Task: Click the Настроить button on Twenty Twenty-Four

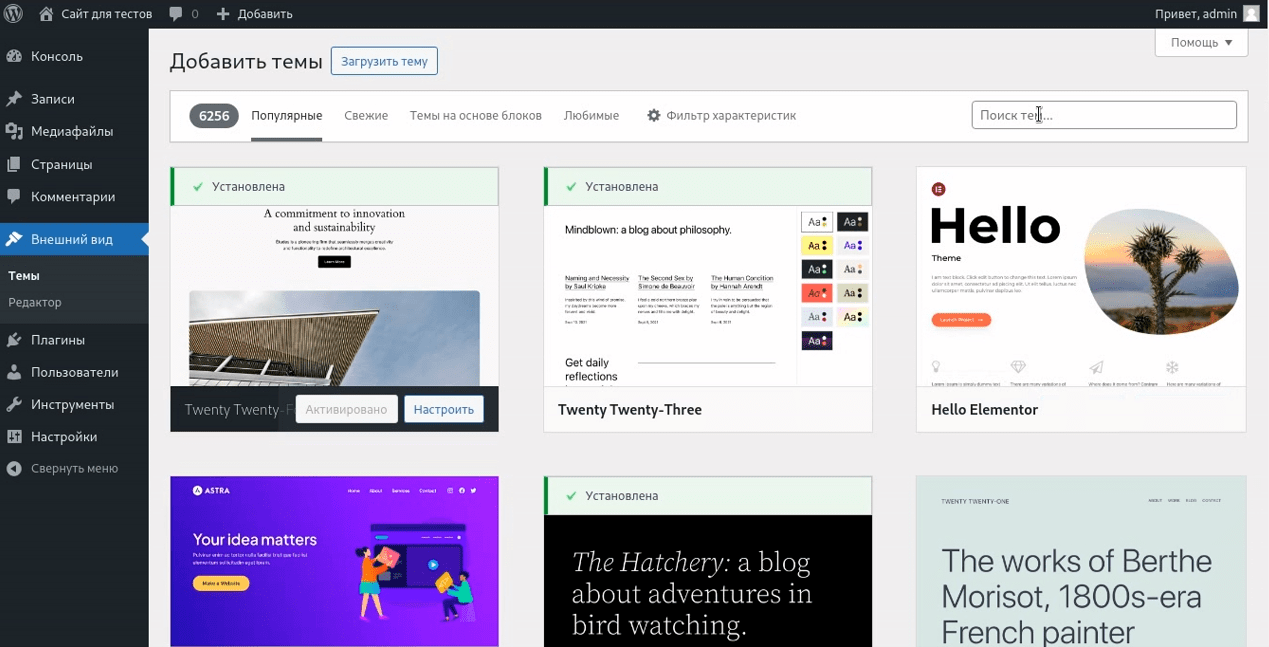Action: pos(444,409)
